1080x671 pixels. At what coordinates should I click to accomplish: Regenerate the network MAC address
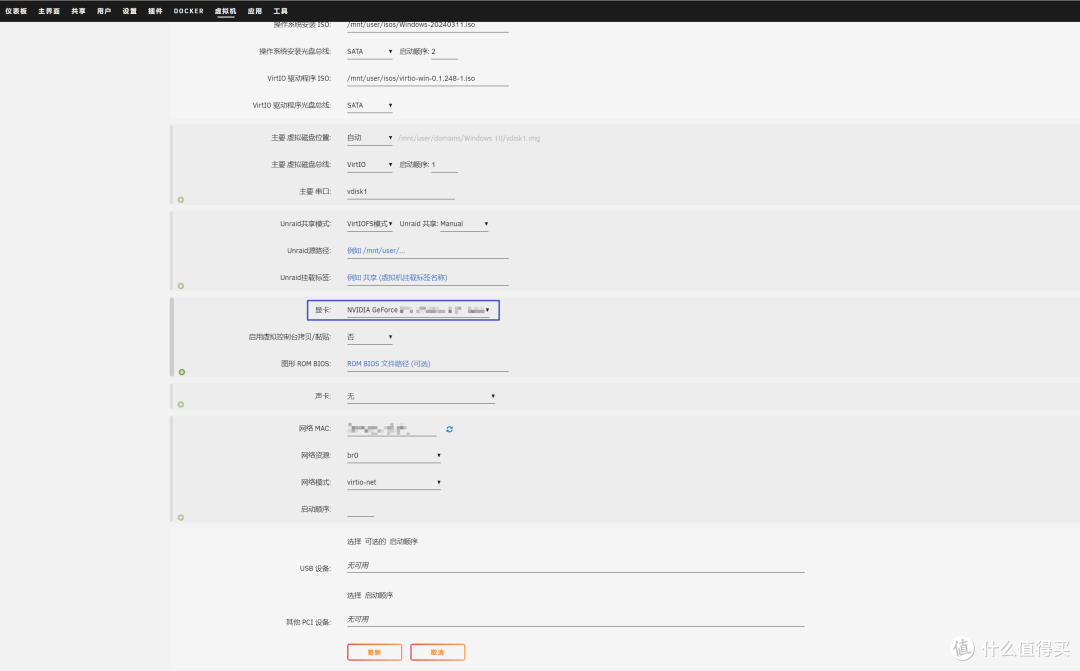click(450, 429)
